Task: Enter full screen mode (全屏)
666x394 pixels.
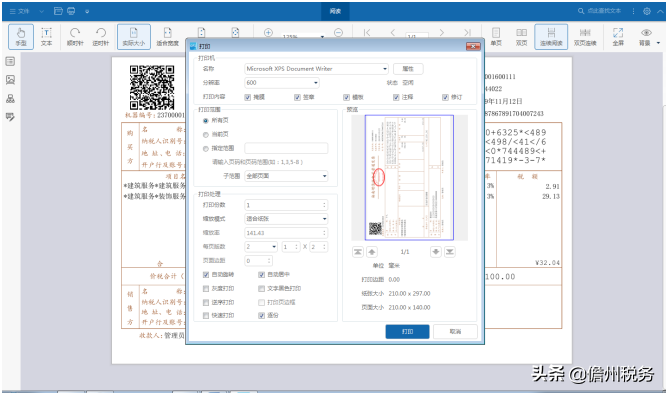Action: (618, 37)
